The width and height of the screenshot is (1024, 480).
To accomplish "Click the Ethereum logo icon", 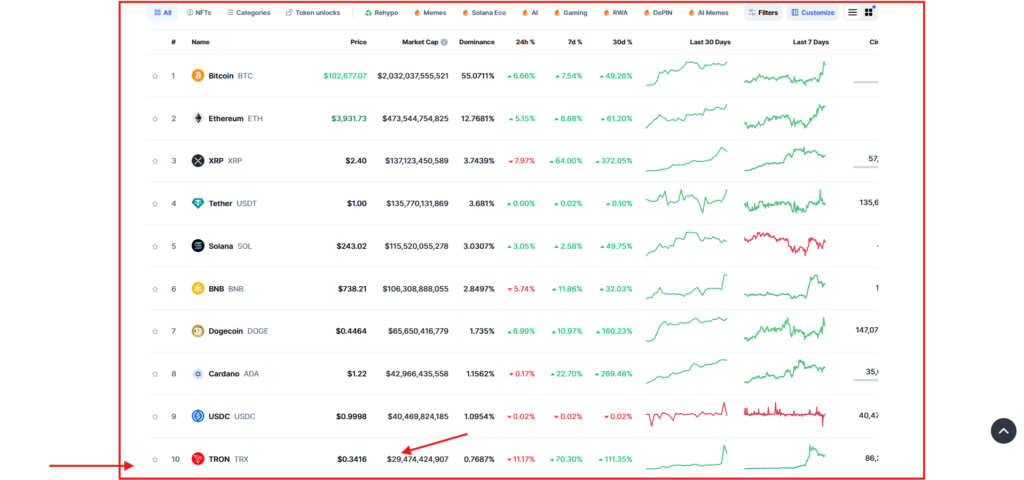I will [x=198, y=118].
